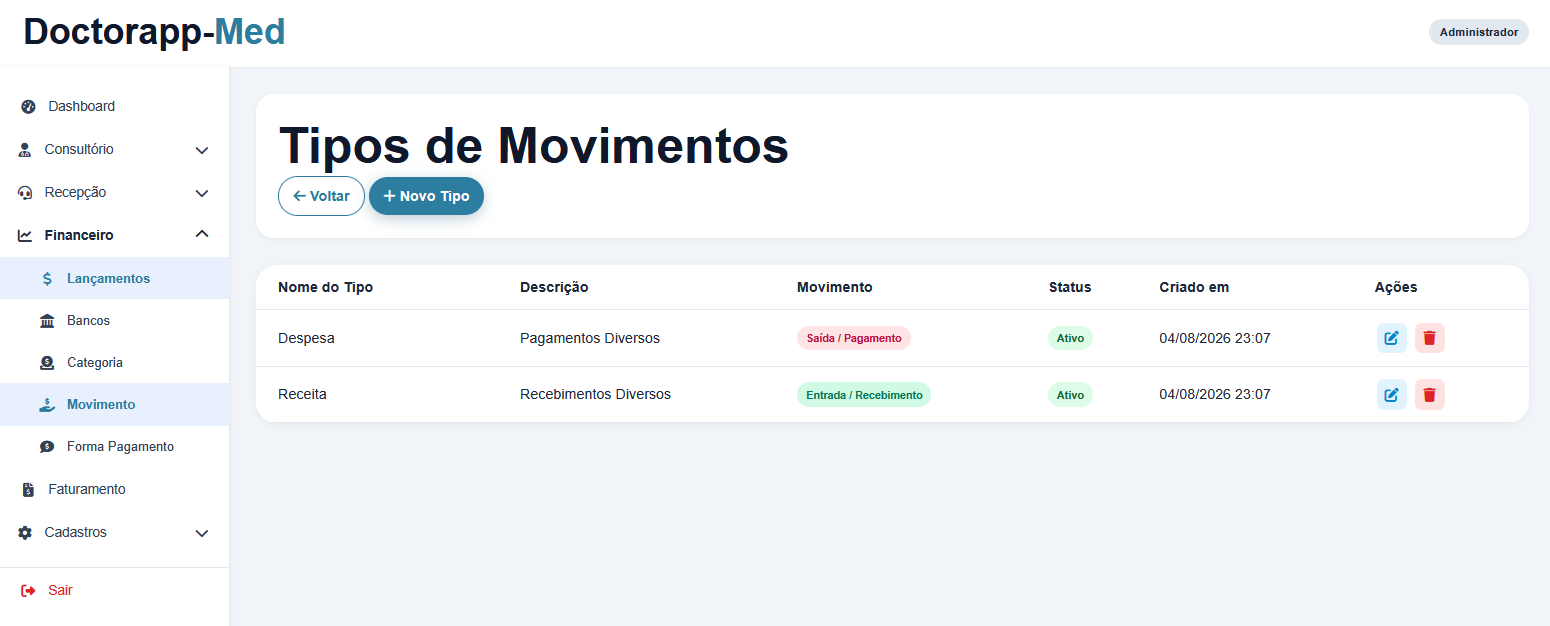
Task: Click the Movimento column header
Action: click(x=834, y=287)
